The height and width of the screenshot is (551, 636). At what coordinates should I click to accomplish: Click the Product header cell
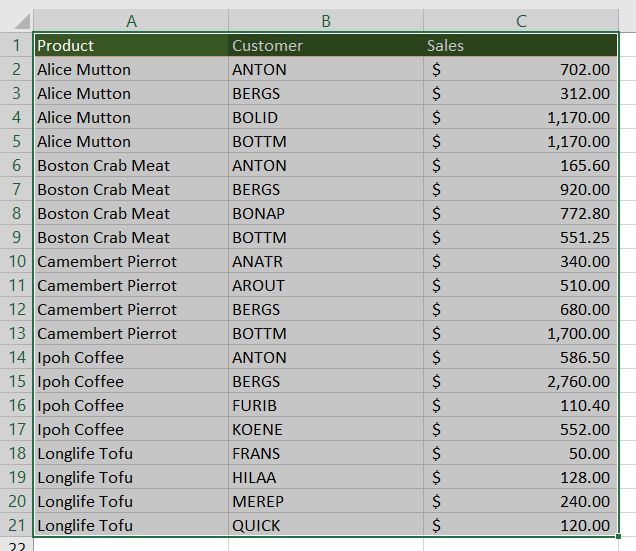[x=131, y=45]
